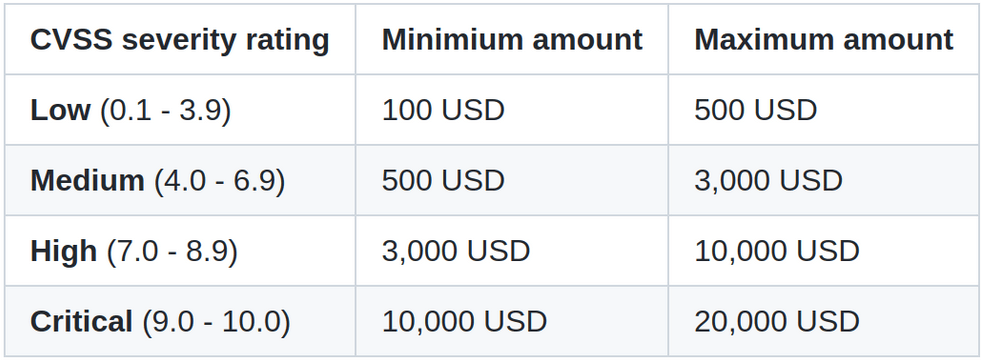Click the CVSS severity rating column header

(x=180, y=39)
